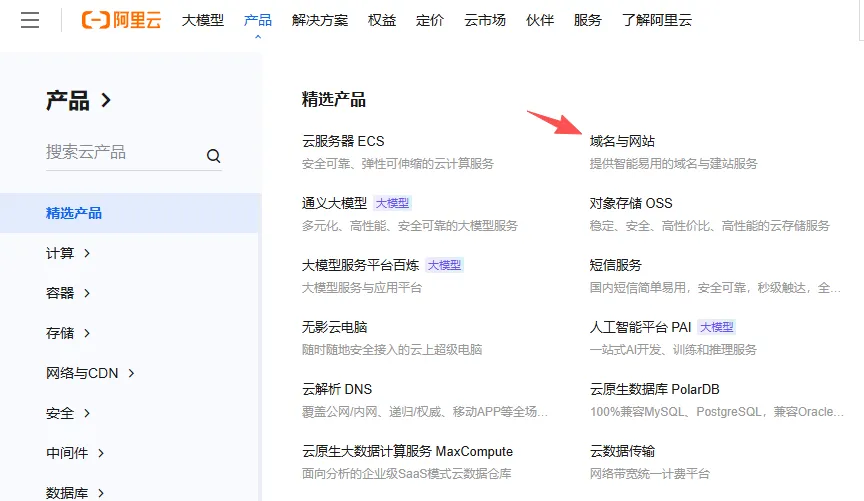
Task: Expand the 计算 category chevron
Action: point(87,253)
